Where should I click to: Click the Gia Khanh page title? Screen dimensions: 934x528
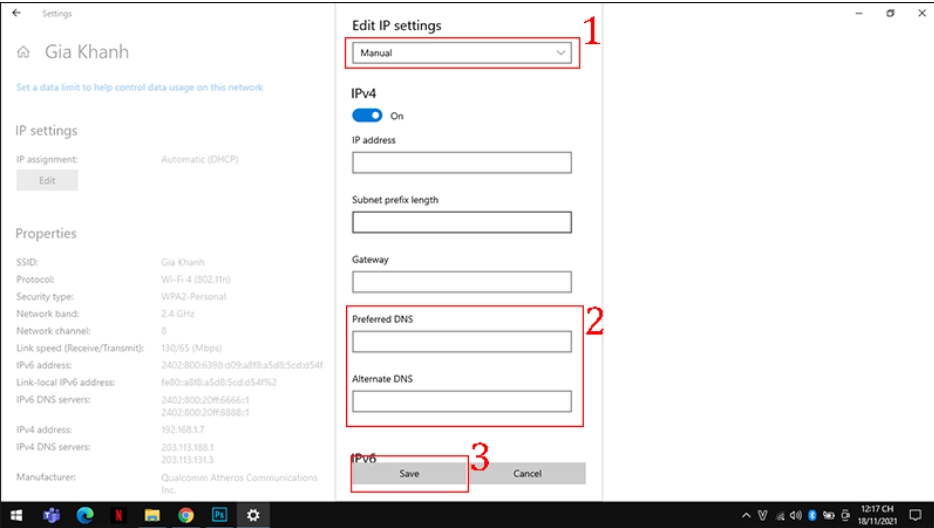87,52
